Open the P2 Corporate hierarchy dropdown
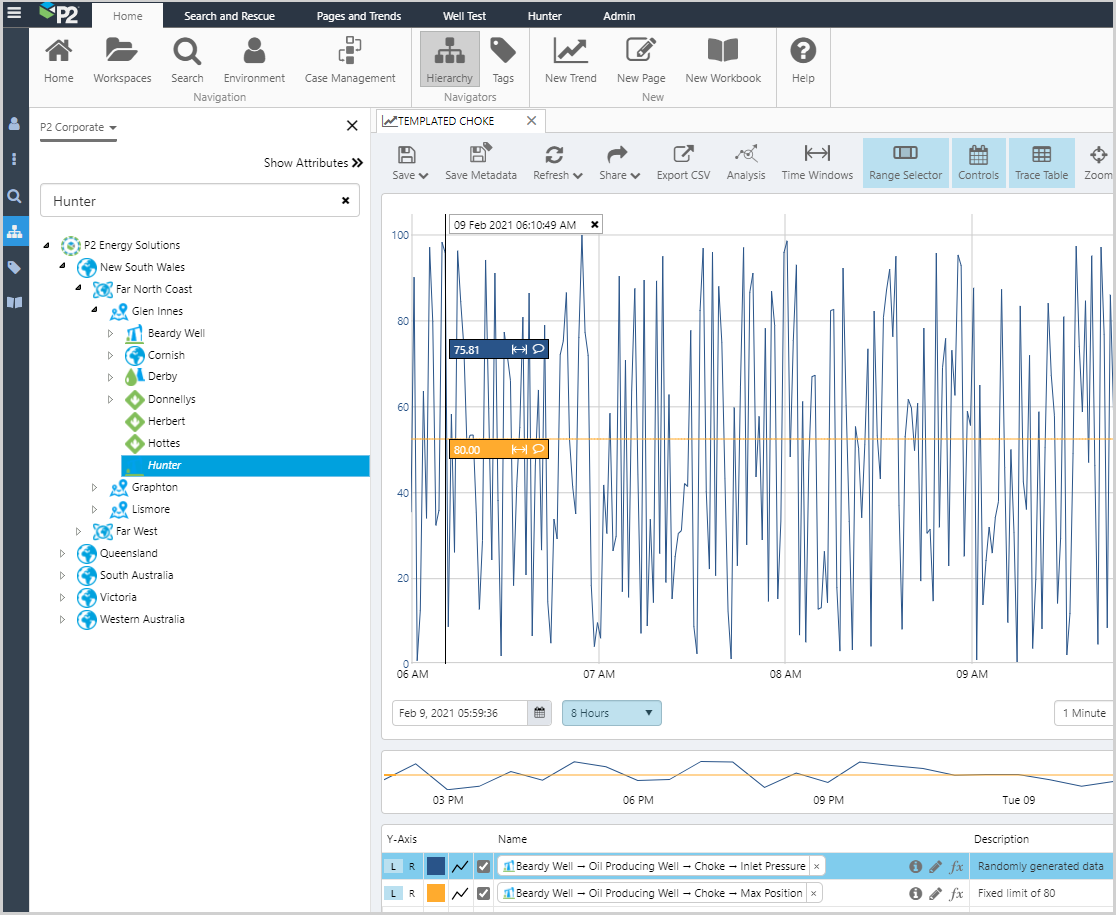Screen dimensions: 1116x915 click(x=78, y=128)
